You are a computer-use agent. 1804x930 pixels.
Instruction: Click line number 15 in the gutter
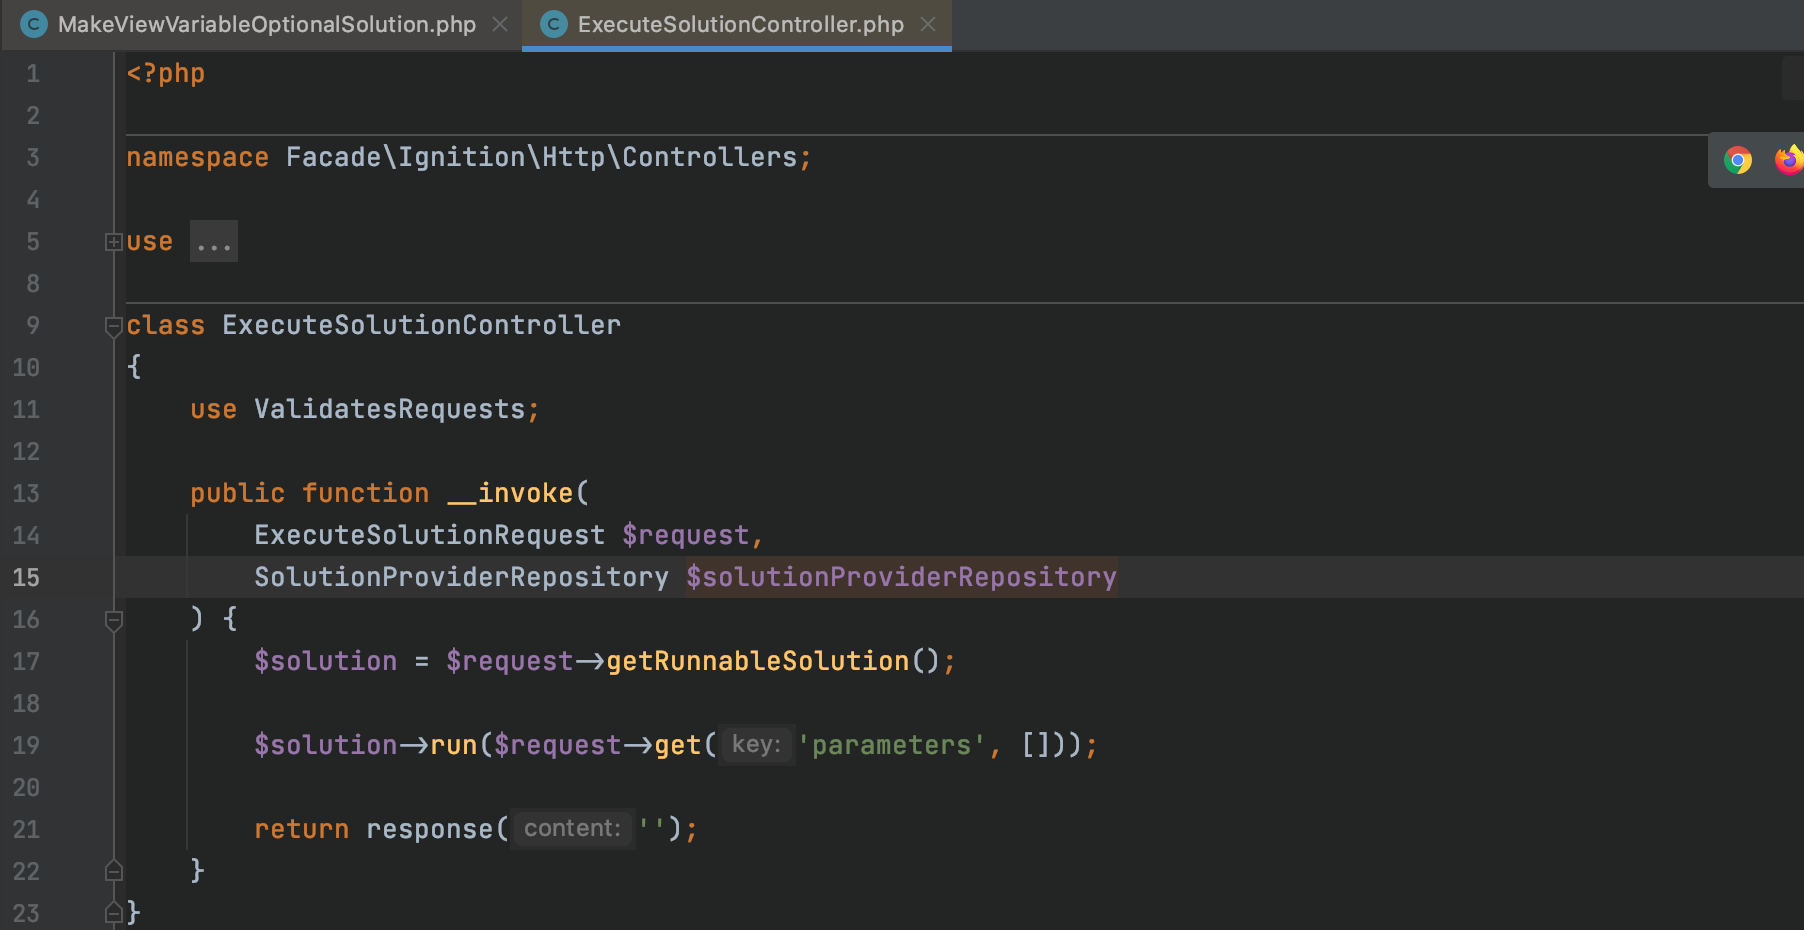pyautogui.click(x=26, y=578)
